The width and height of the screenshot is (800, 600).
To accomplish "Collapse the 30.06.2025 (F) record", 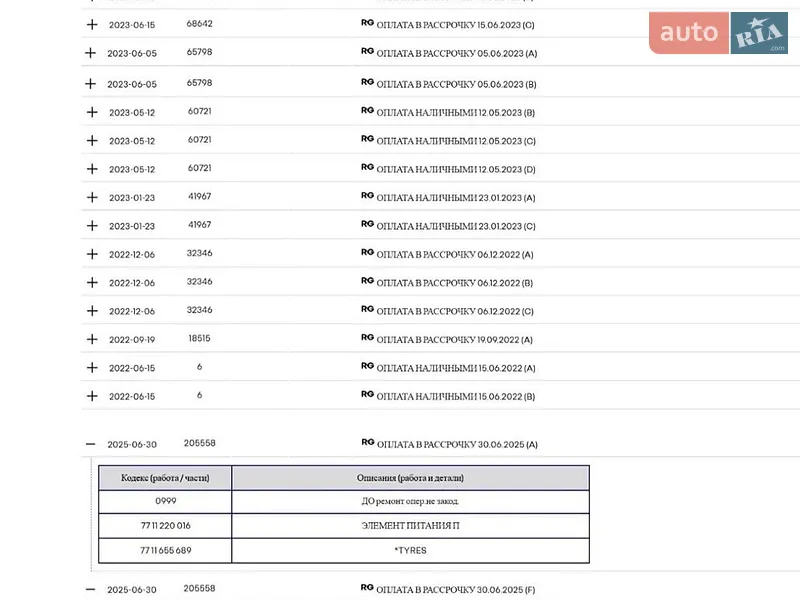I will (90, 589).
